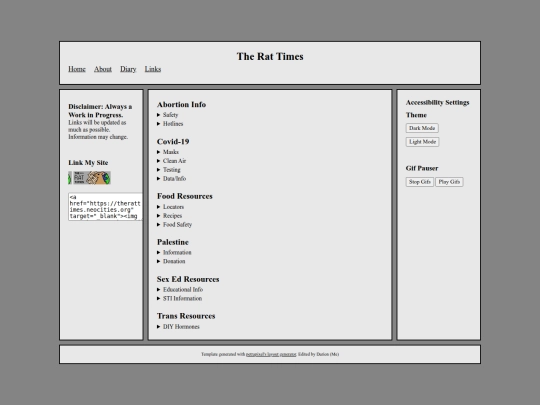Expand the DIY Hormones section
The width and height of the screenshot is (540, 405).
pyautogui.click(x=178, y=326)
